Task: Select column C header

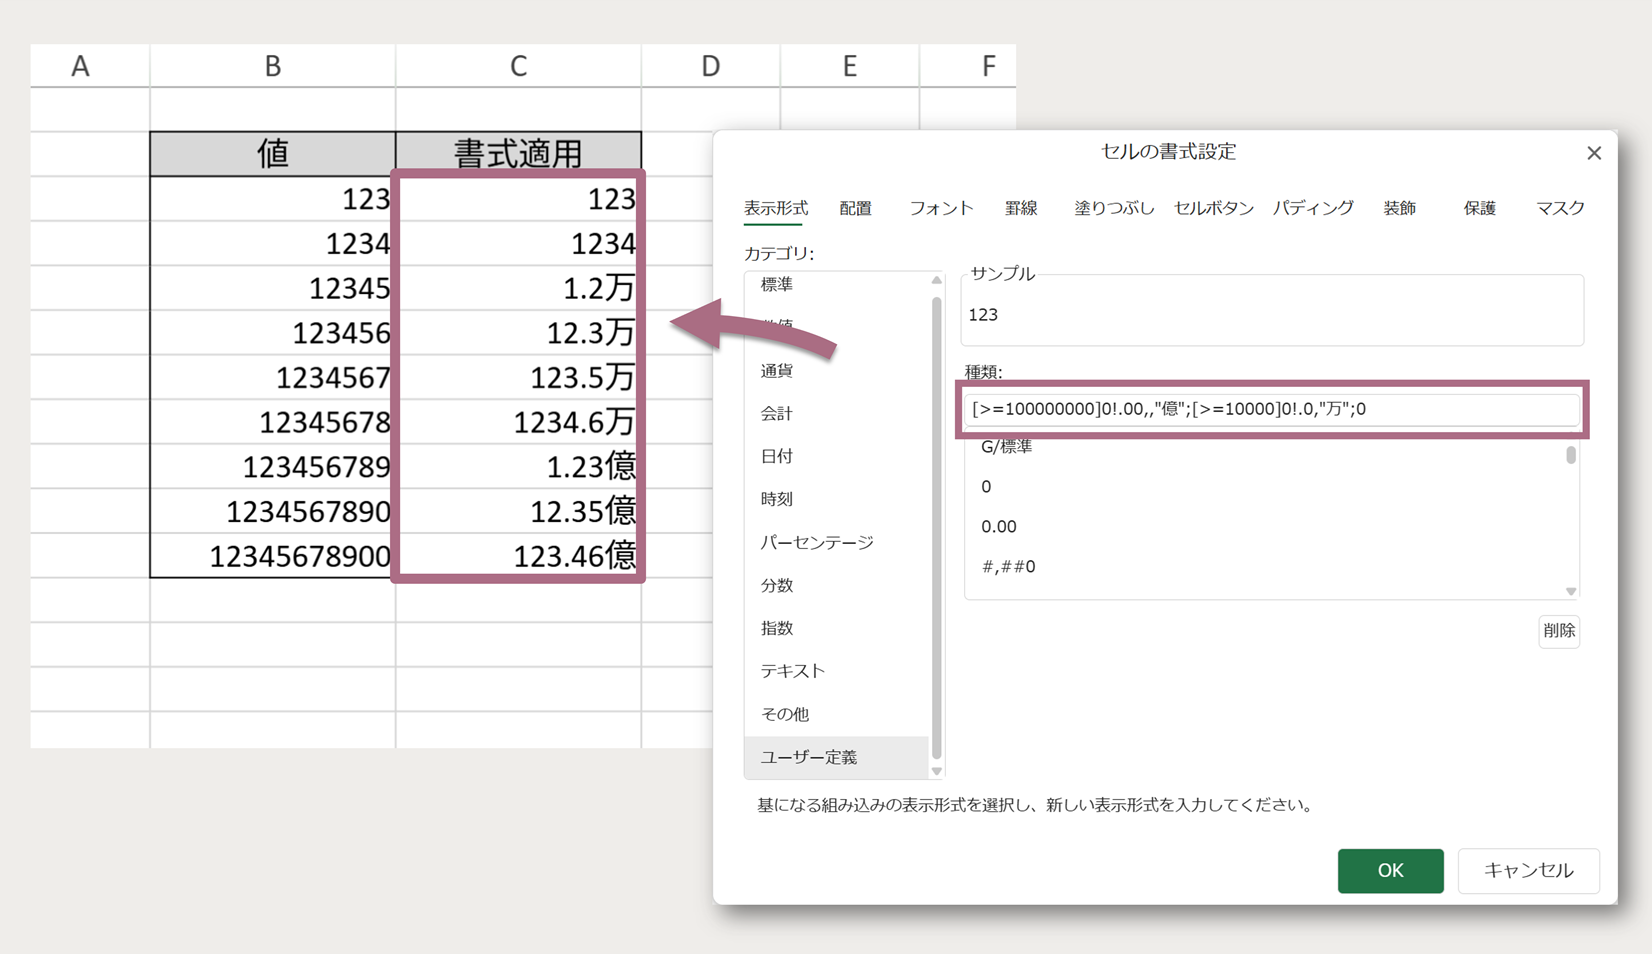Action: pyautogui.click(x=518, y=66)
